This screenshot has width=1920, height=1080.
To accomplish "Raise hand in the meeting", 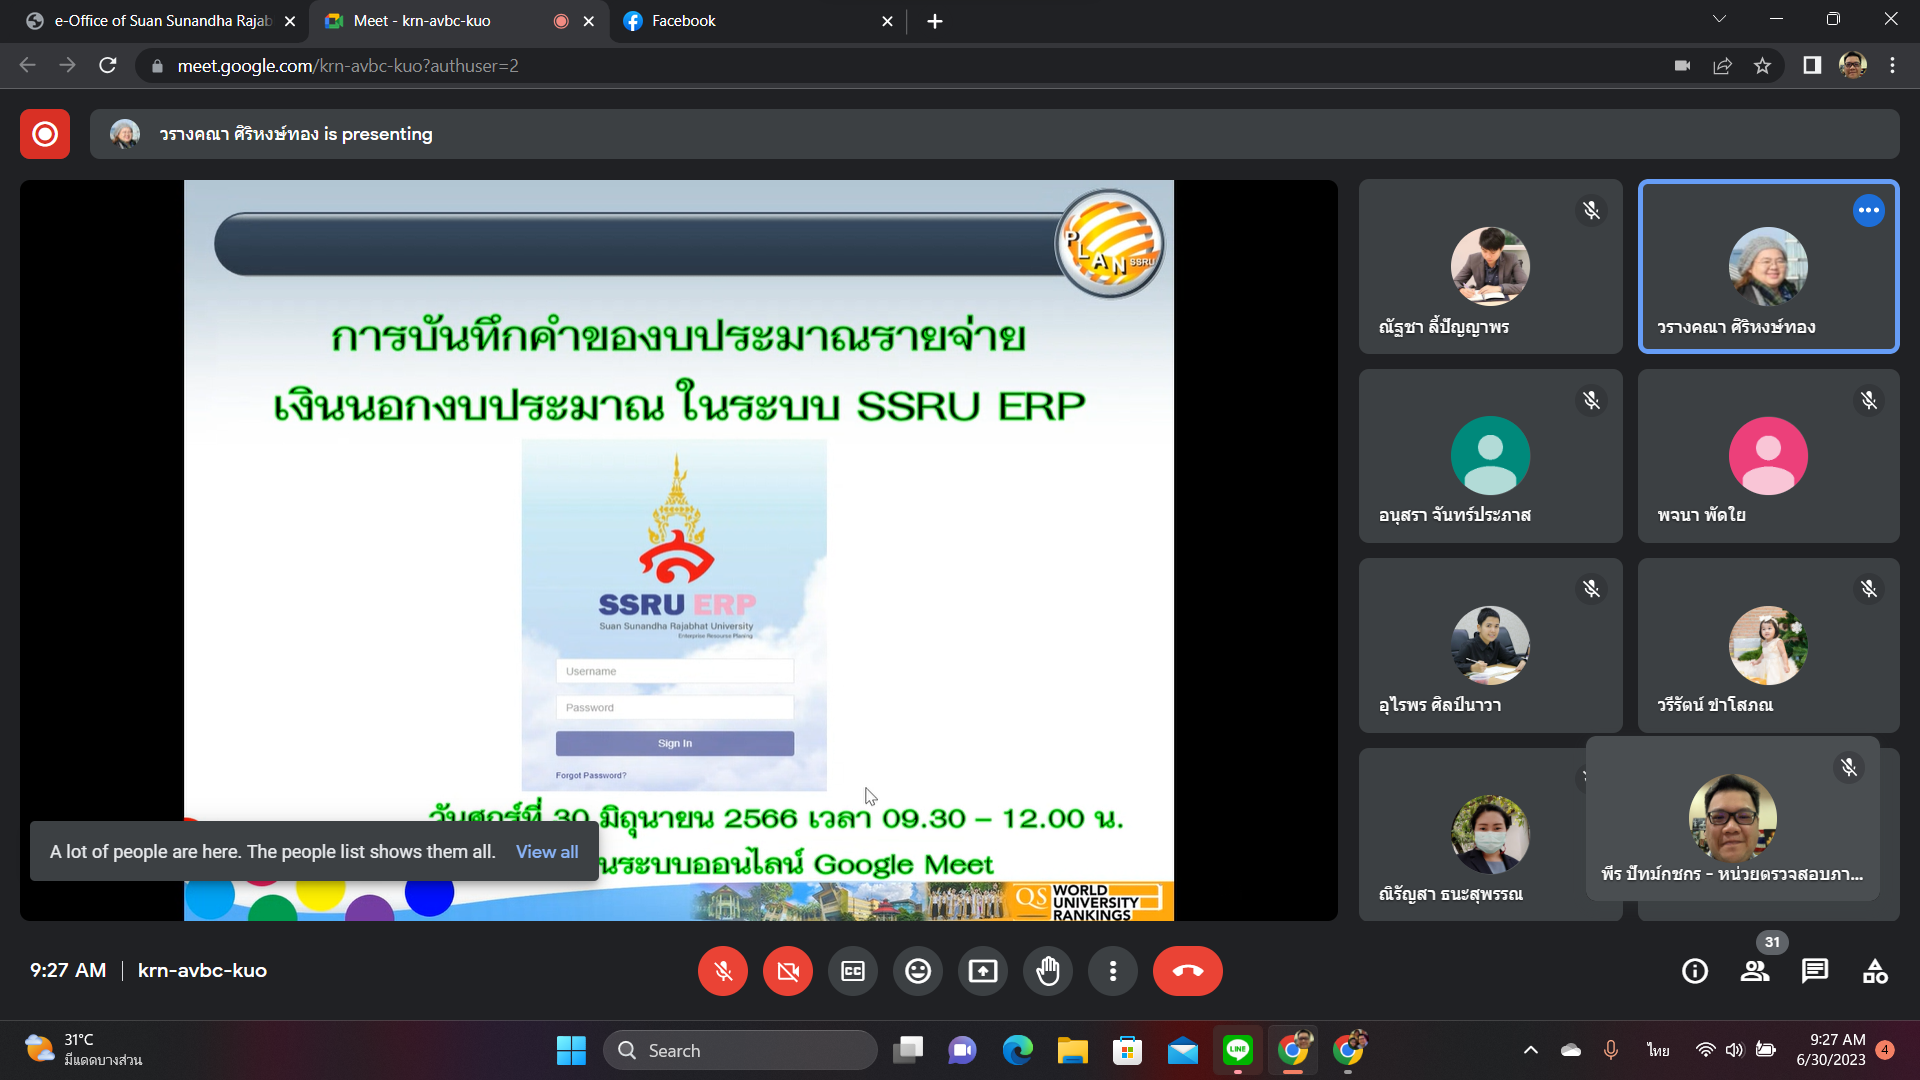I will point(1047,971).
